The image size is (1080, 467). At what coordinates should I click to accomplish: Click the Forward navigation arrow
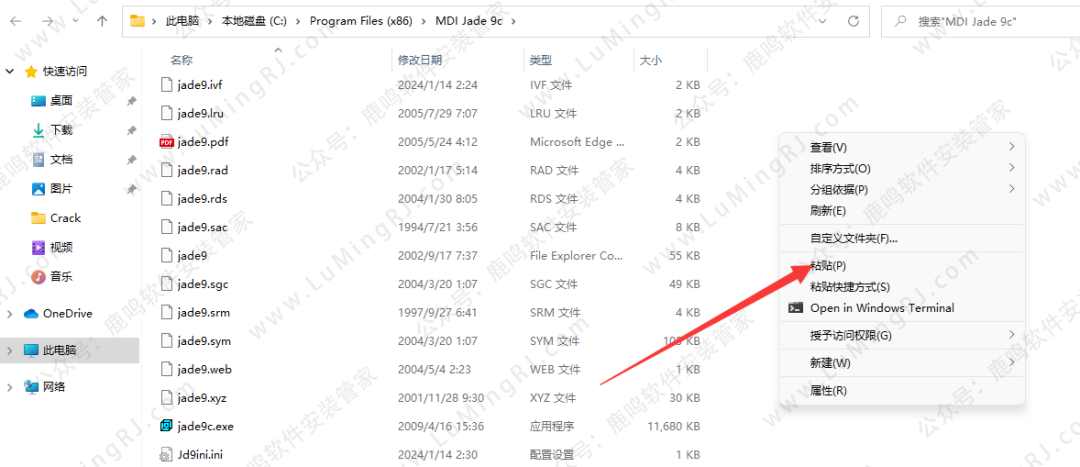[x=48, y=21]
